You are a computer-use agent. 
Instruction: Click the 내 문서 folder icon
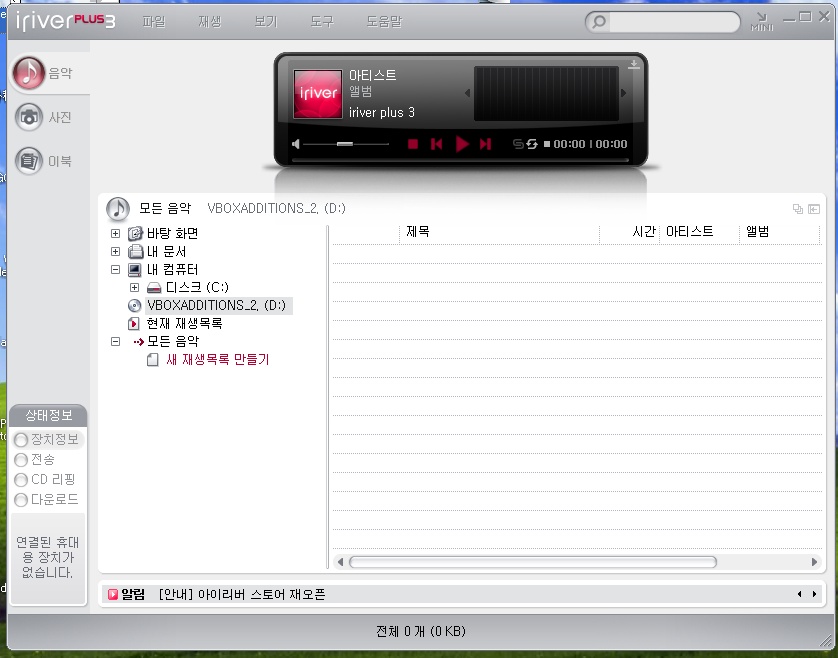coord(135,251)
